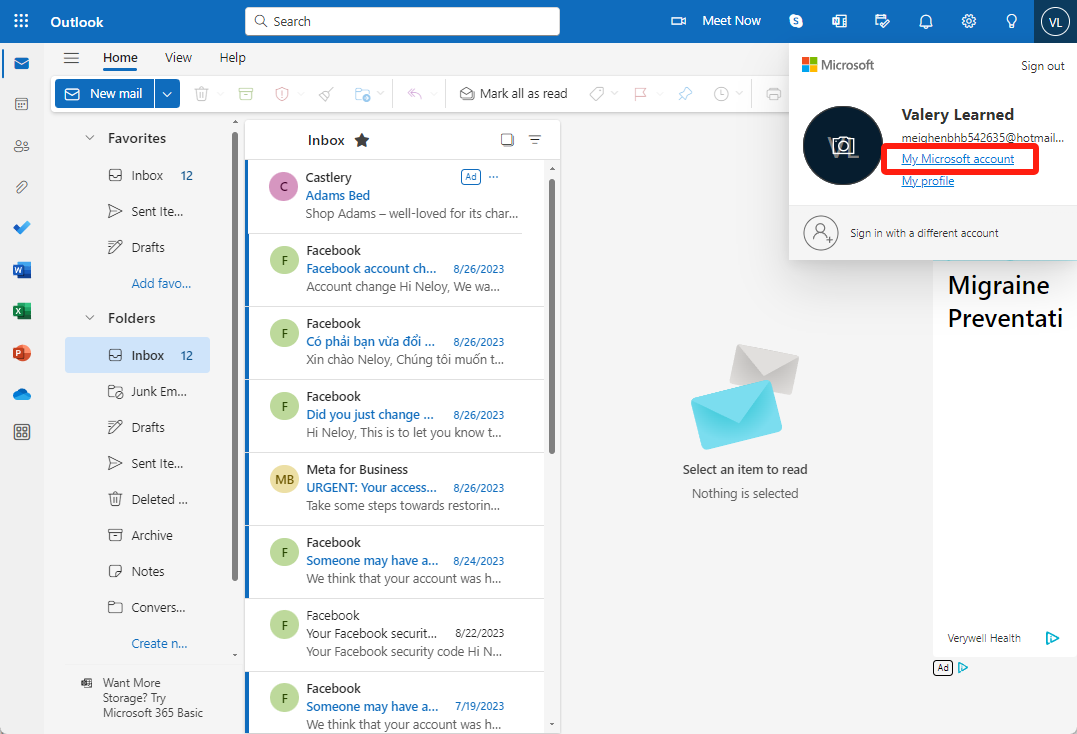1077x734 pixels.
Task: Click the New mail button
Action: click(105, 94)
